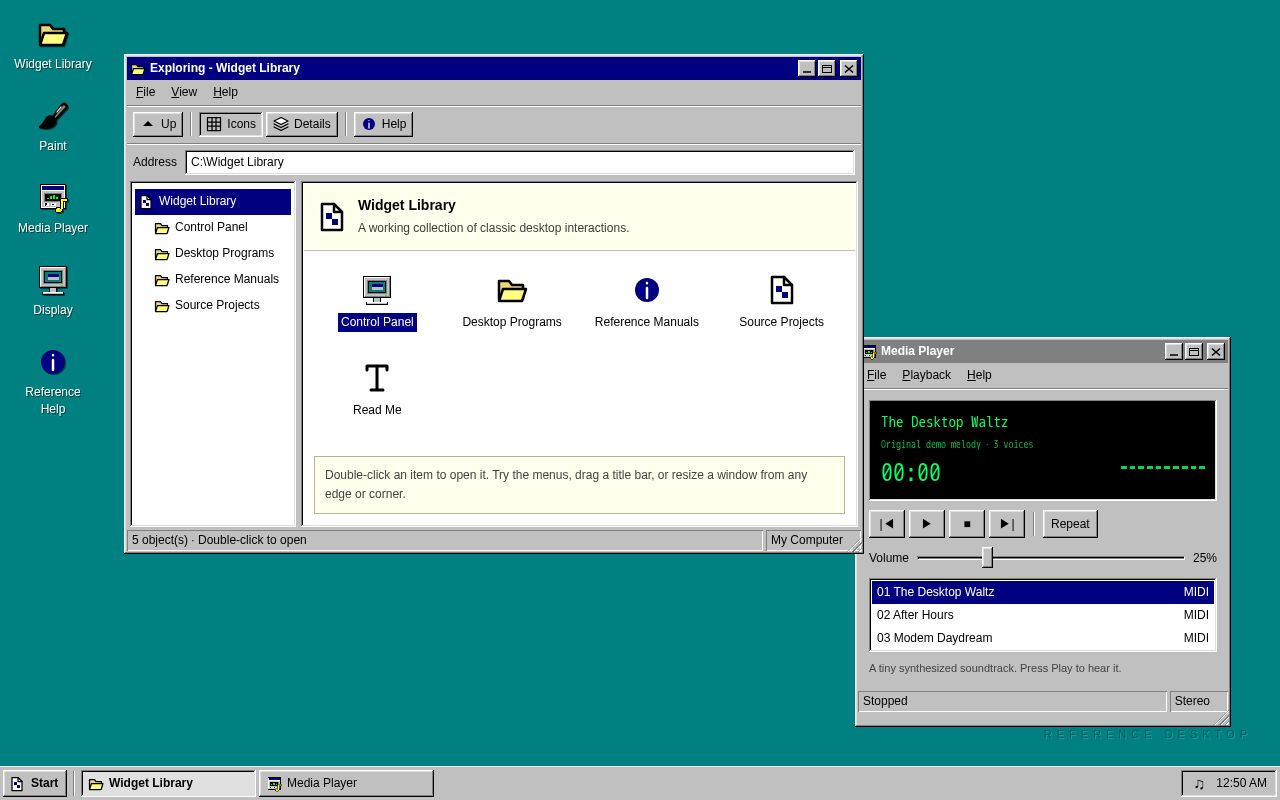Open the explorer Help toolbar button
This screenshot has height=800, width=1280.
click(383, 124)
